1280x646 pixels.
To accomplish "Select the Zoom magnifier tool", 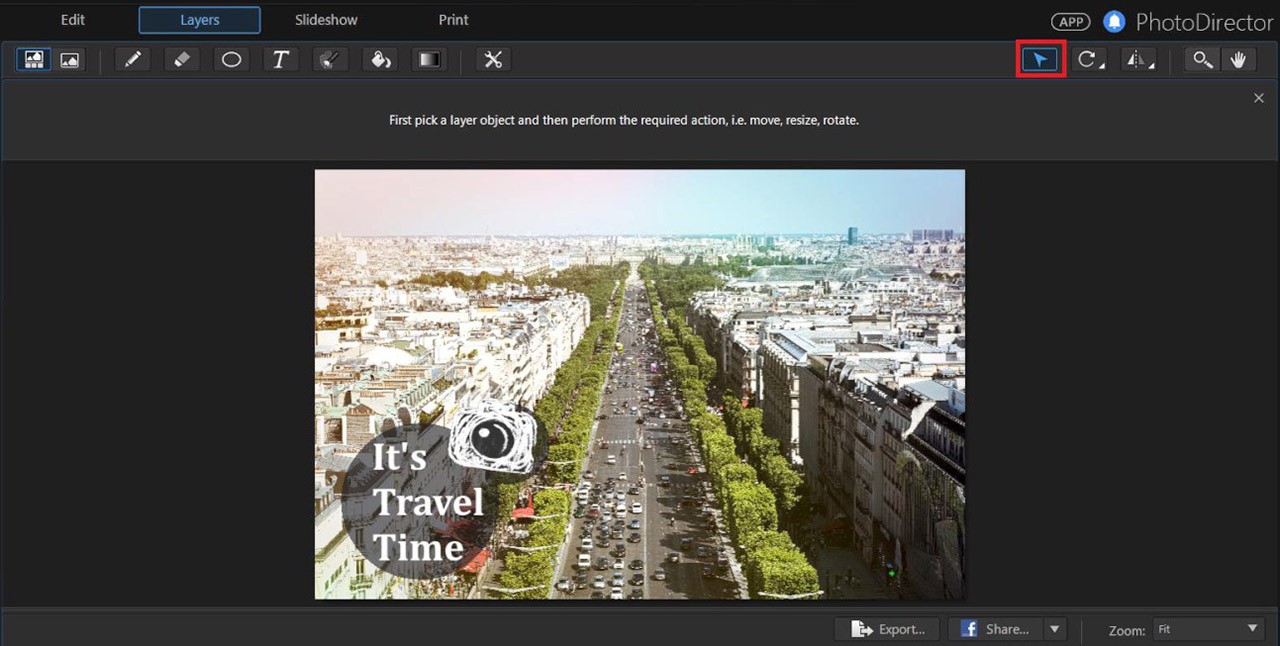I will coord(1202,60).
